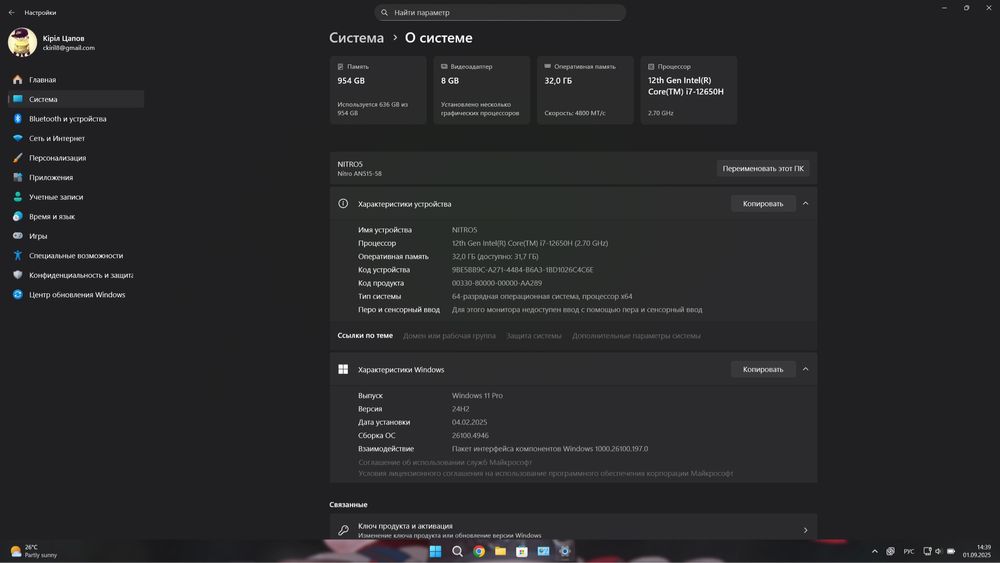1000x563 pixels.
Task: Open clock and date 14:39 panel
Action: [976, 551]
